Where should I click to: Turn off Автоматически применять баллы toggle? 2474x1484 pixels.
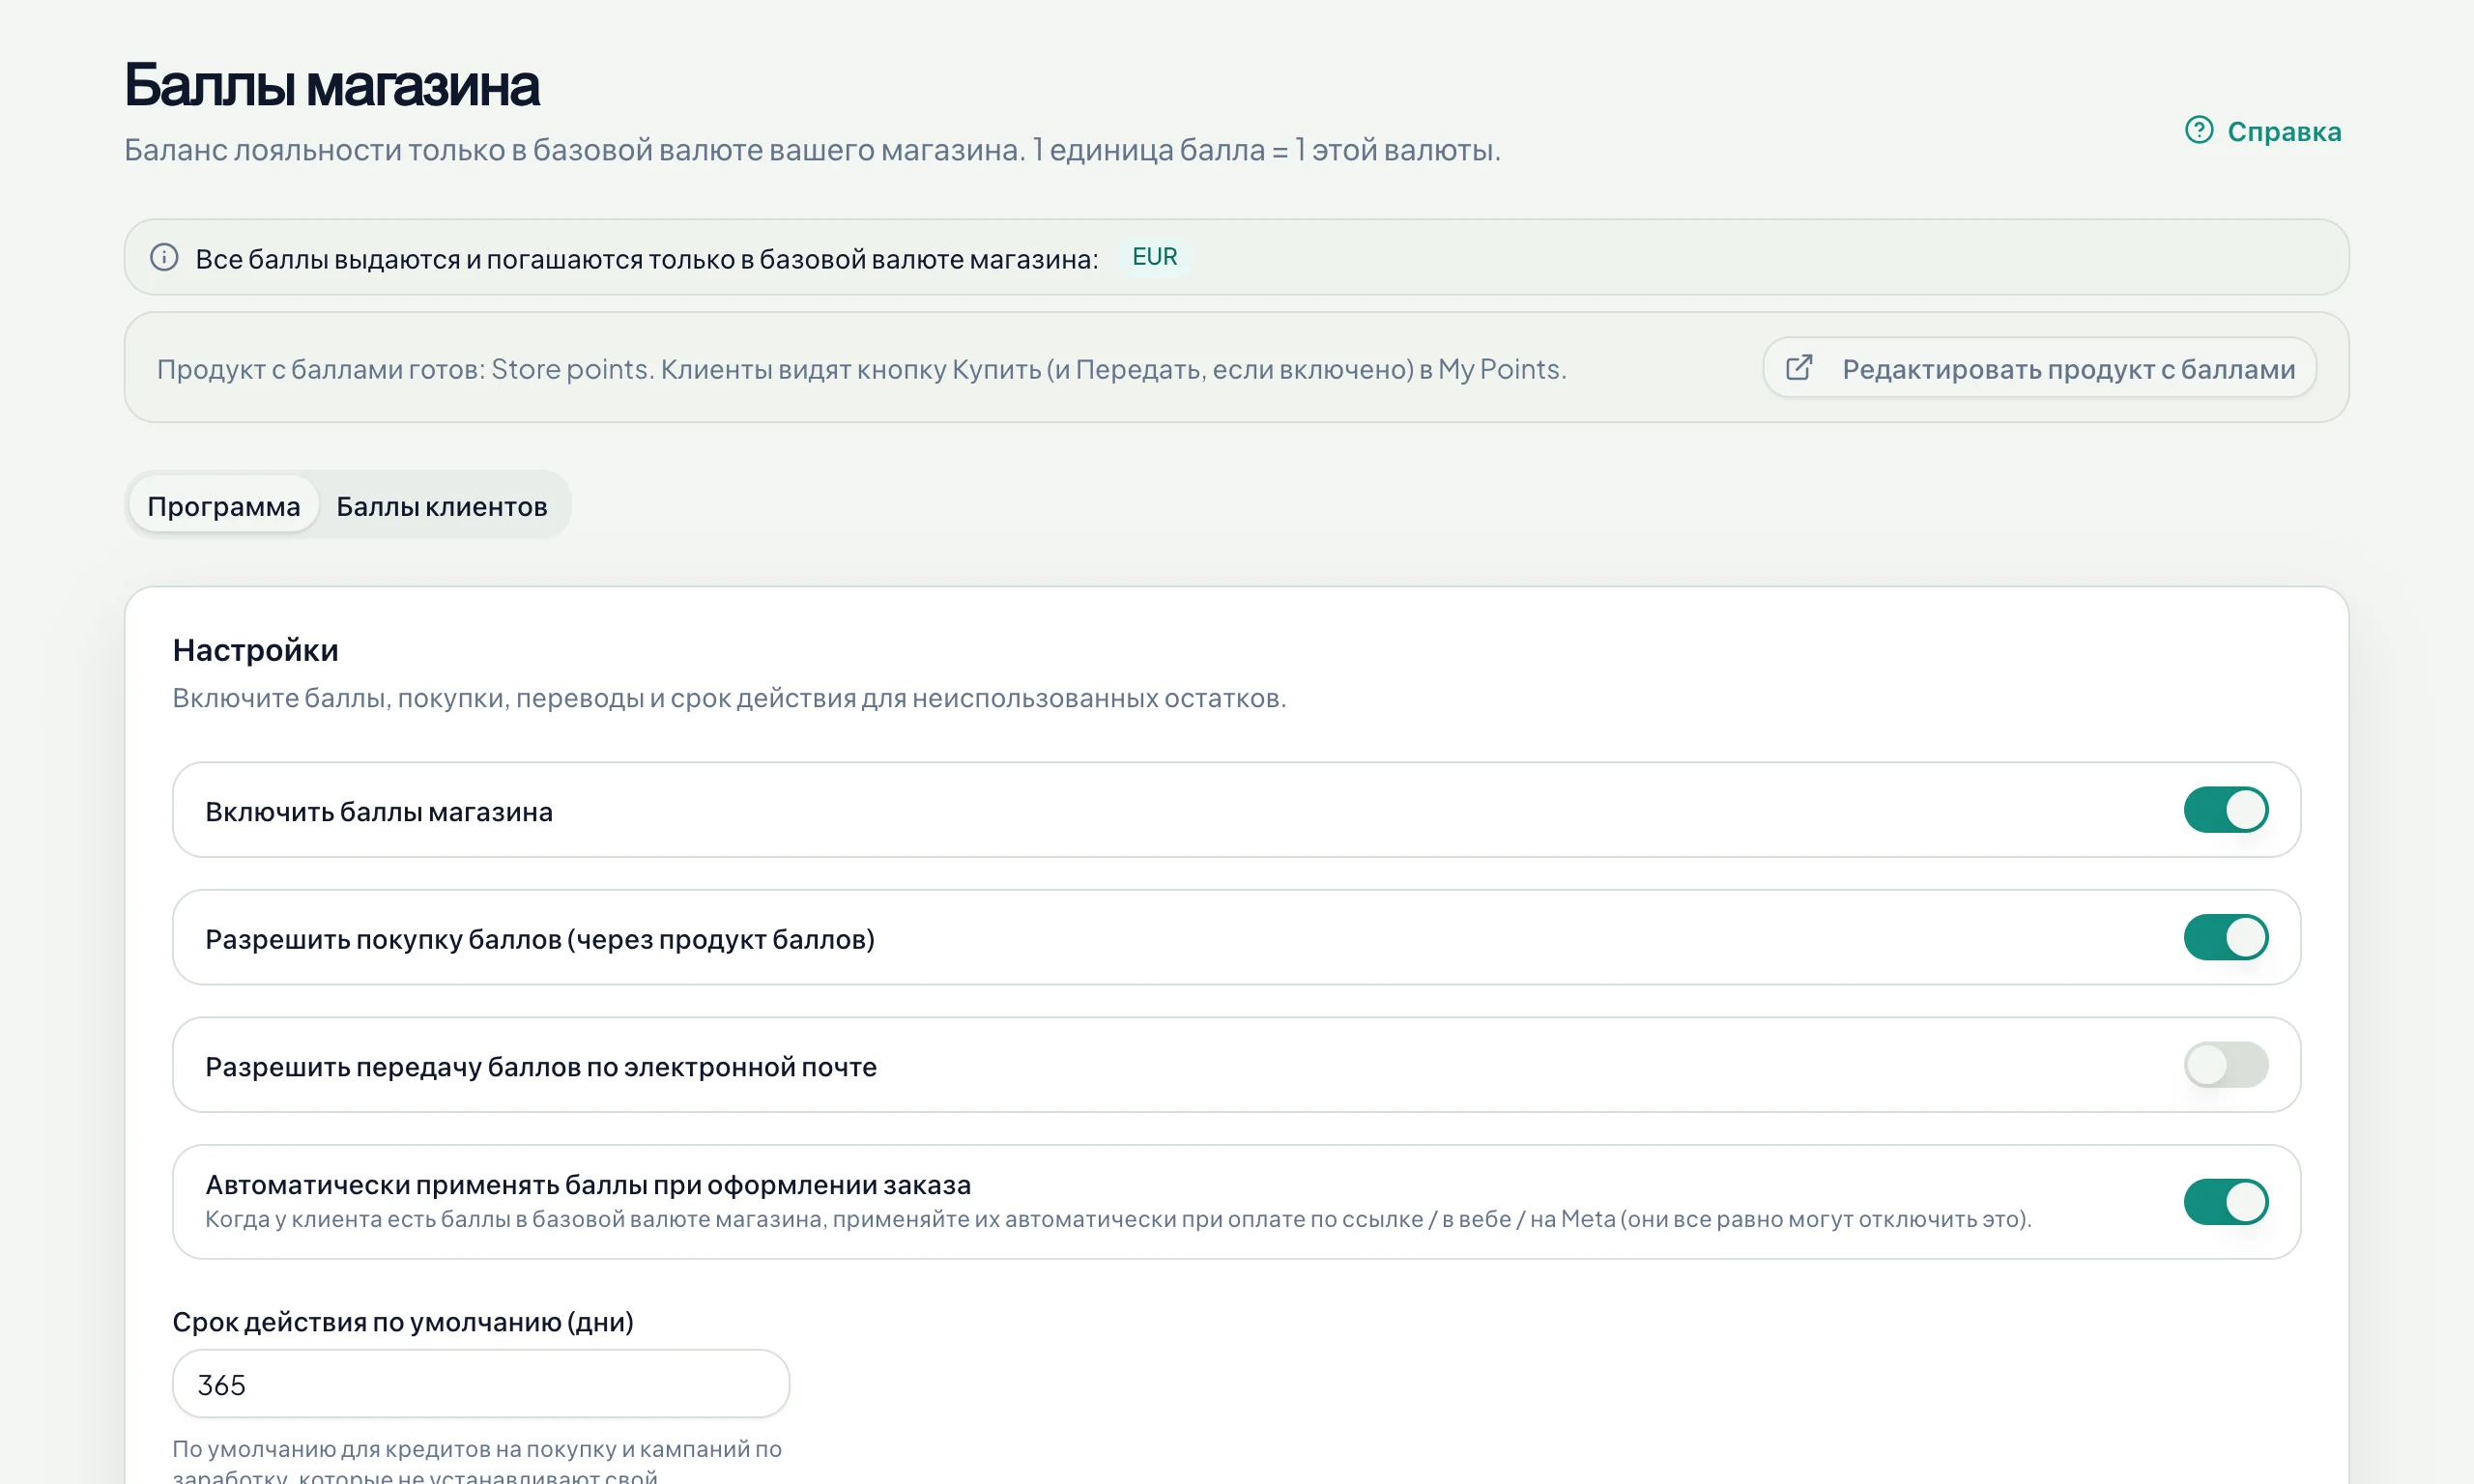click(x=2225, y=1202)
